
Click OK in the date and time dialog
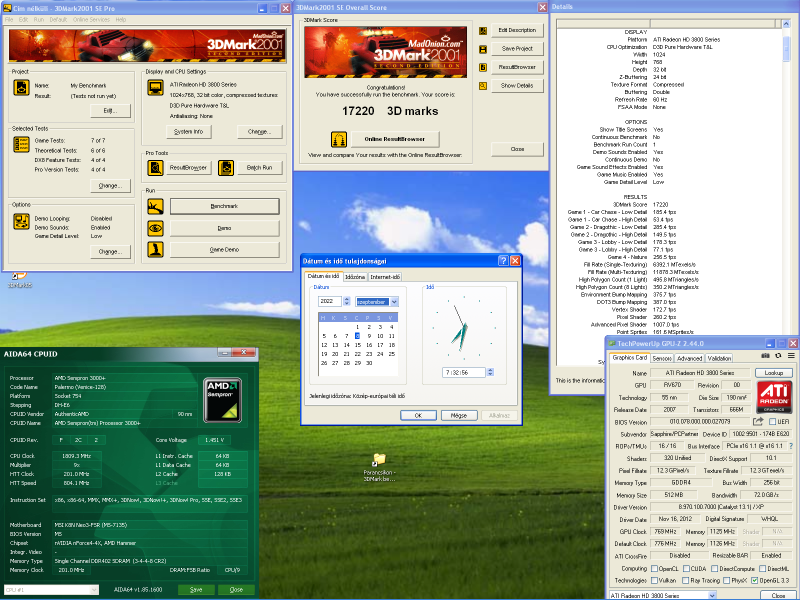[x=418, y=415]
